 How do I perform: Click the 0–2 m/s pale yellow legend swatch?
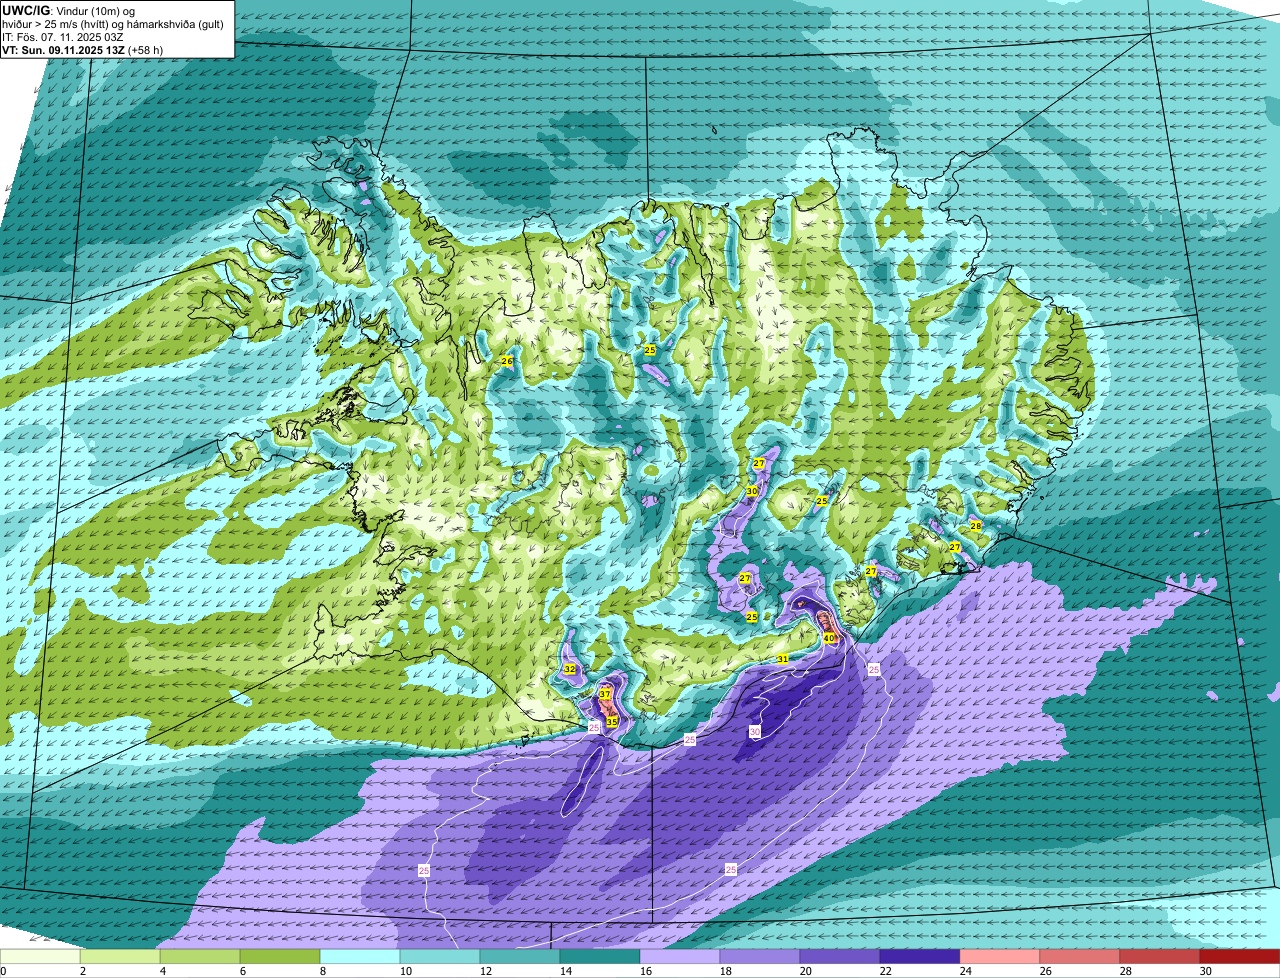pos(40,956)
